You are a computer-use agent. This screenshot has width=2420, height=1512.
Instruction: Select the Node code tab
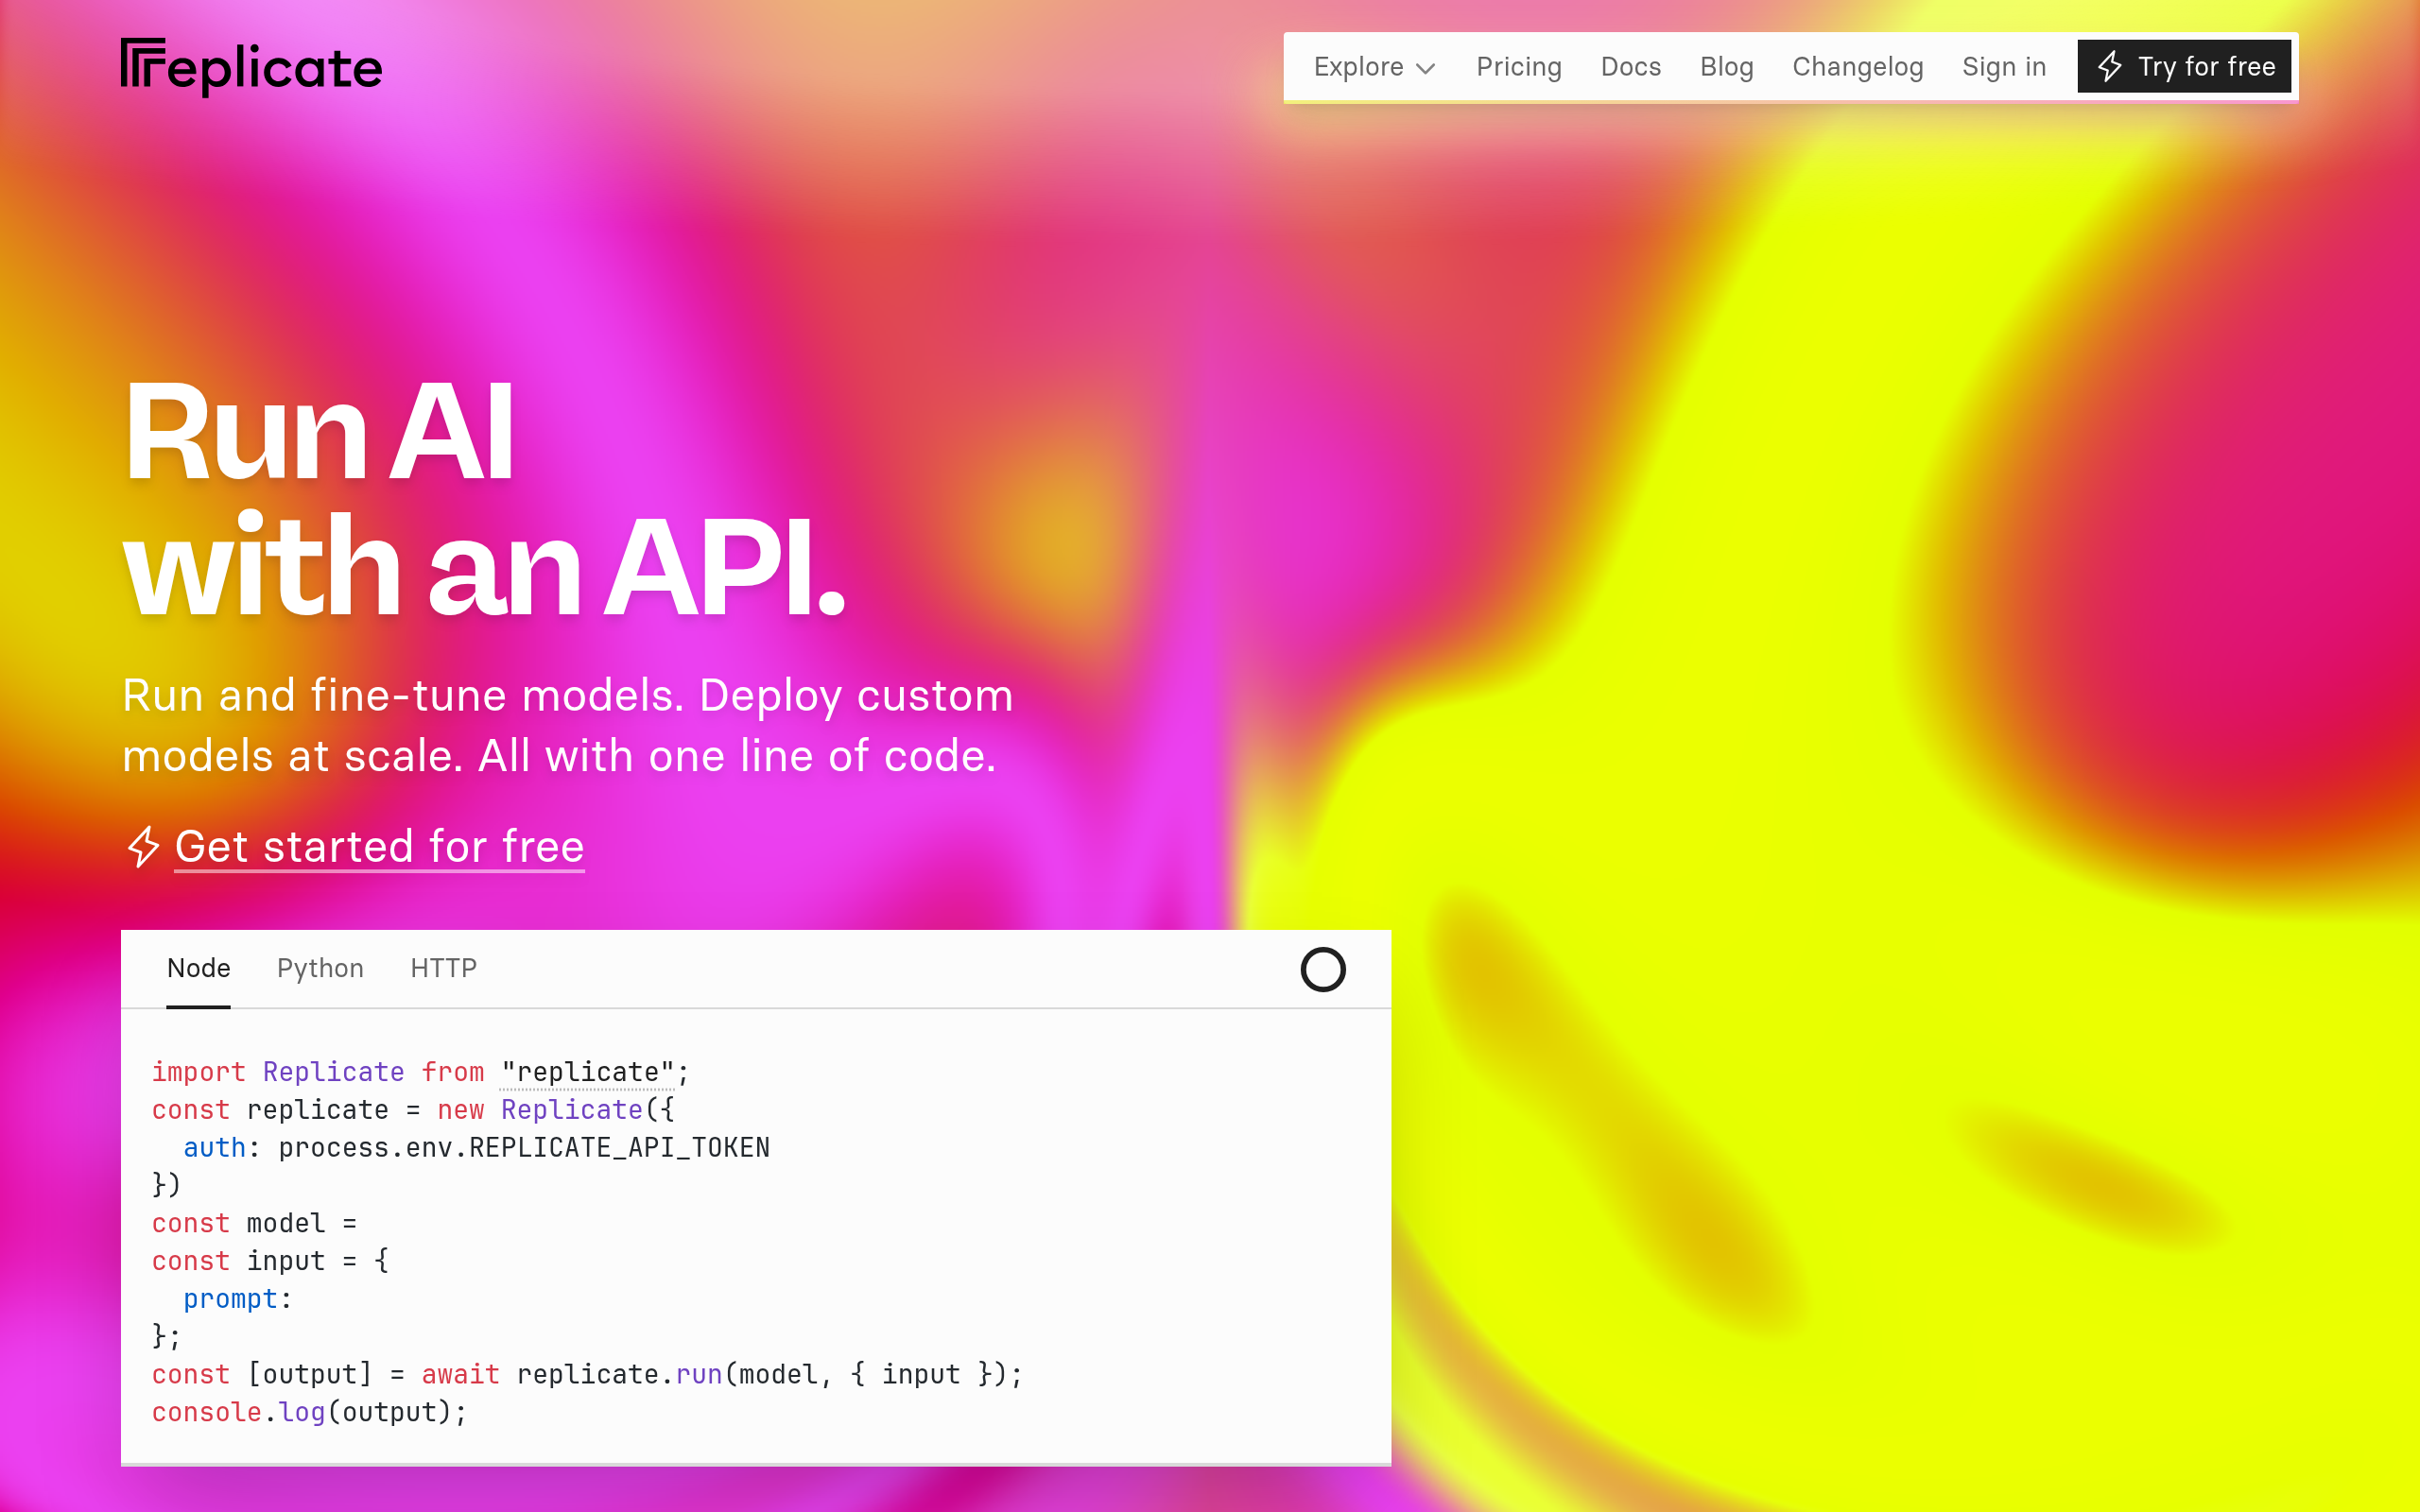coord(198,968)
